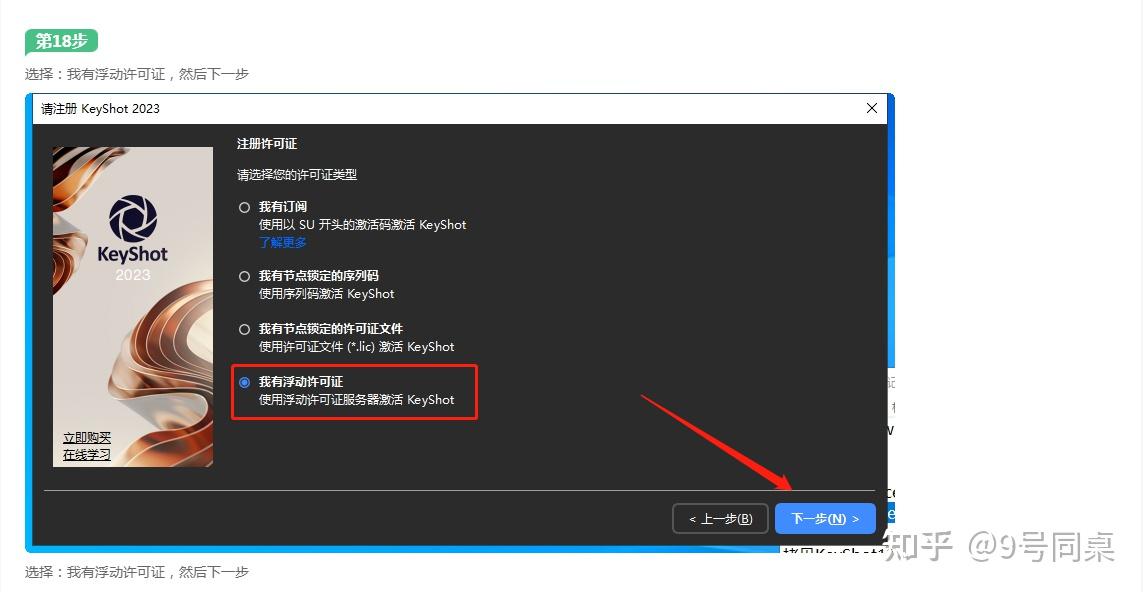Select the 我有节点锁定的许可证文件 option
The width and height of the screenshot is (1143, 592).
pos(243,328)
